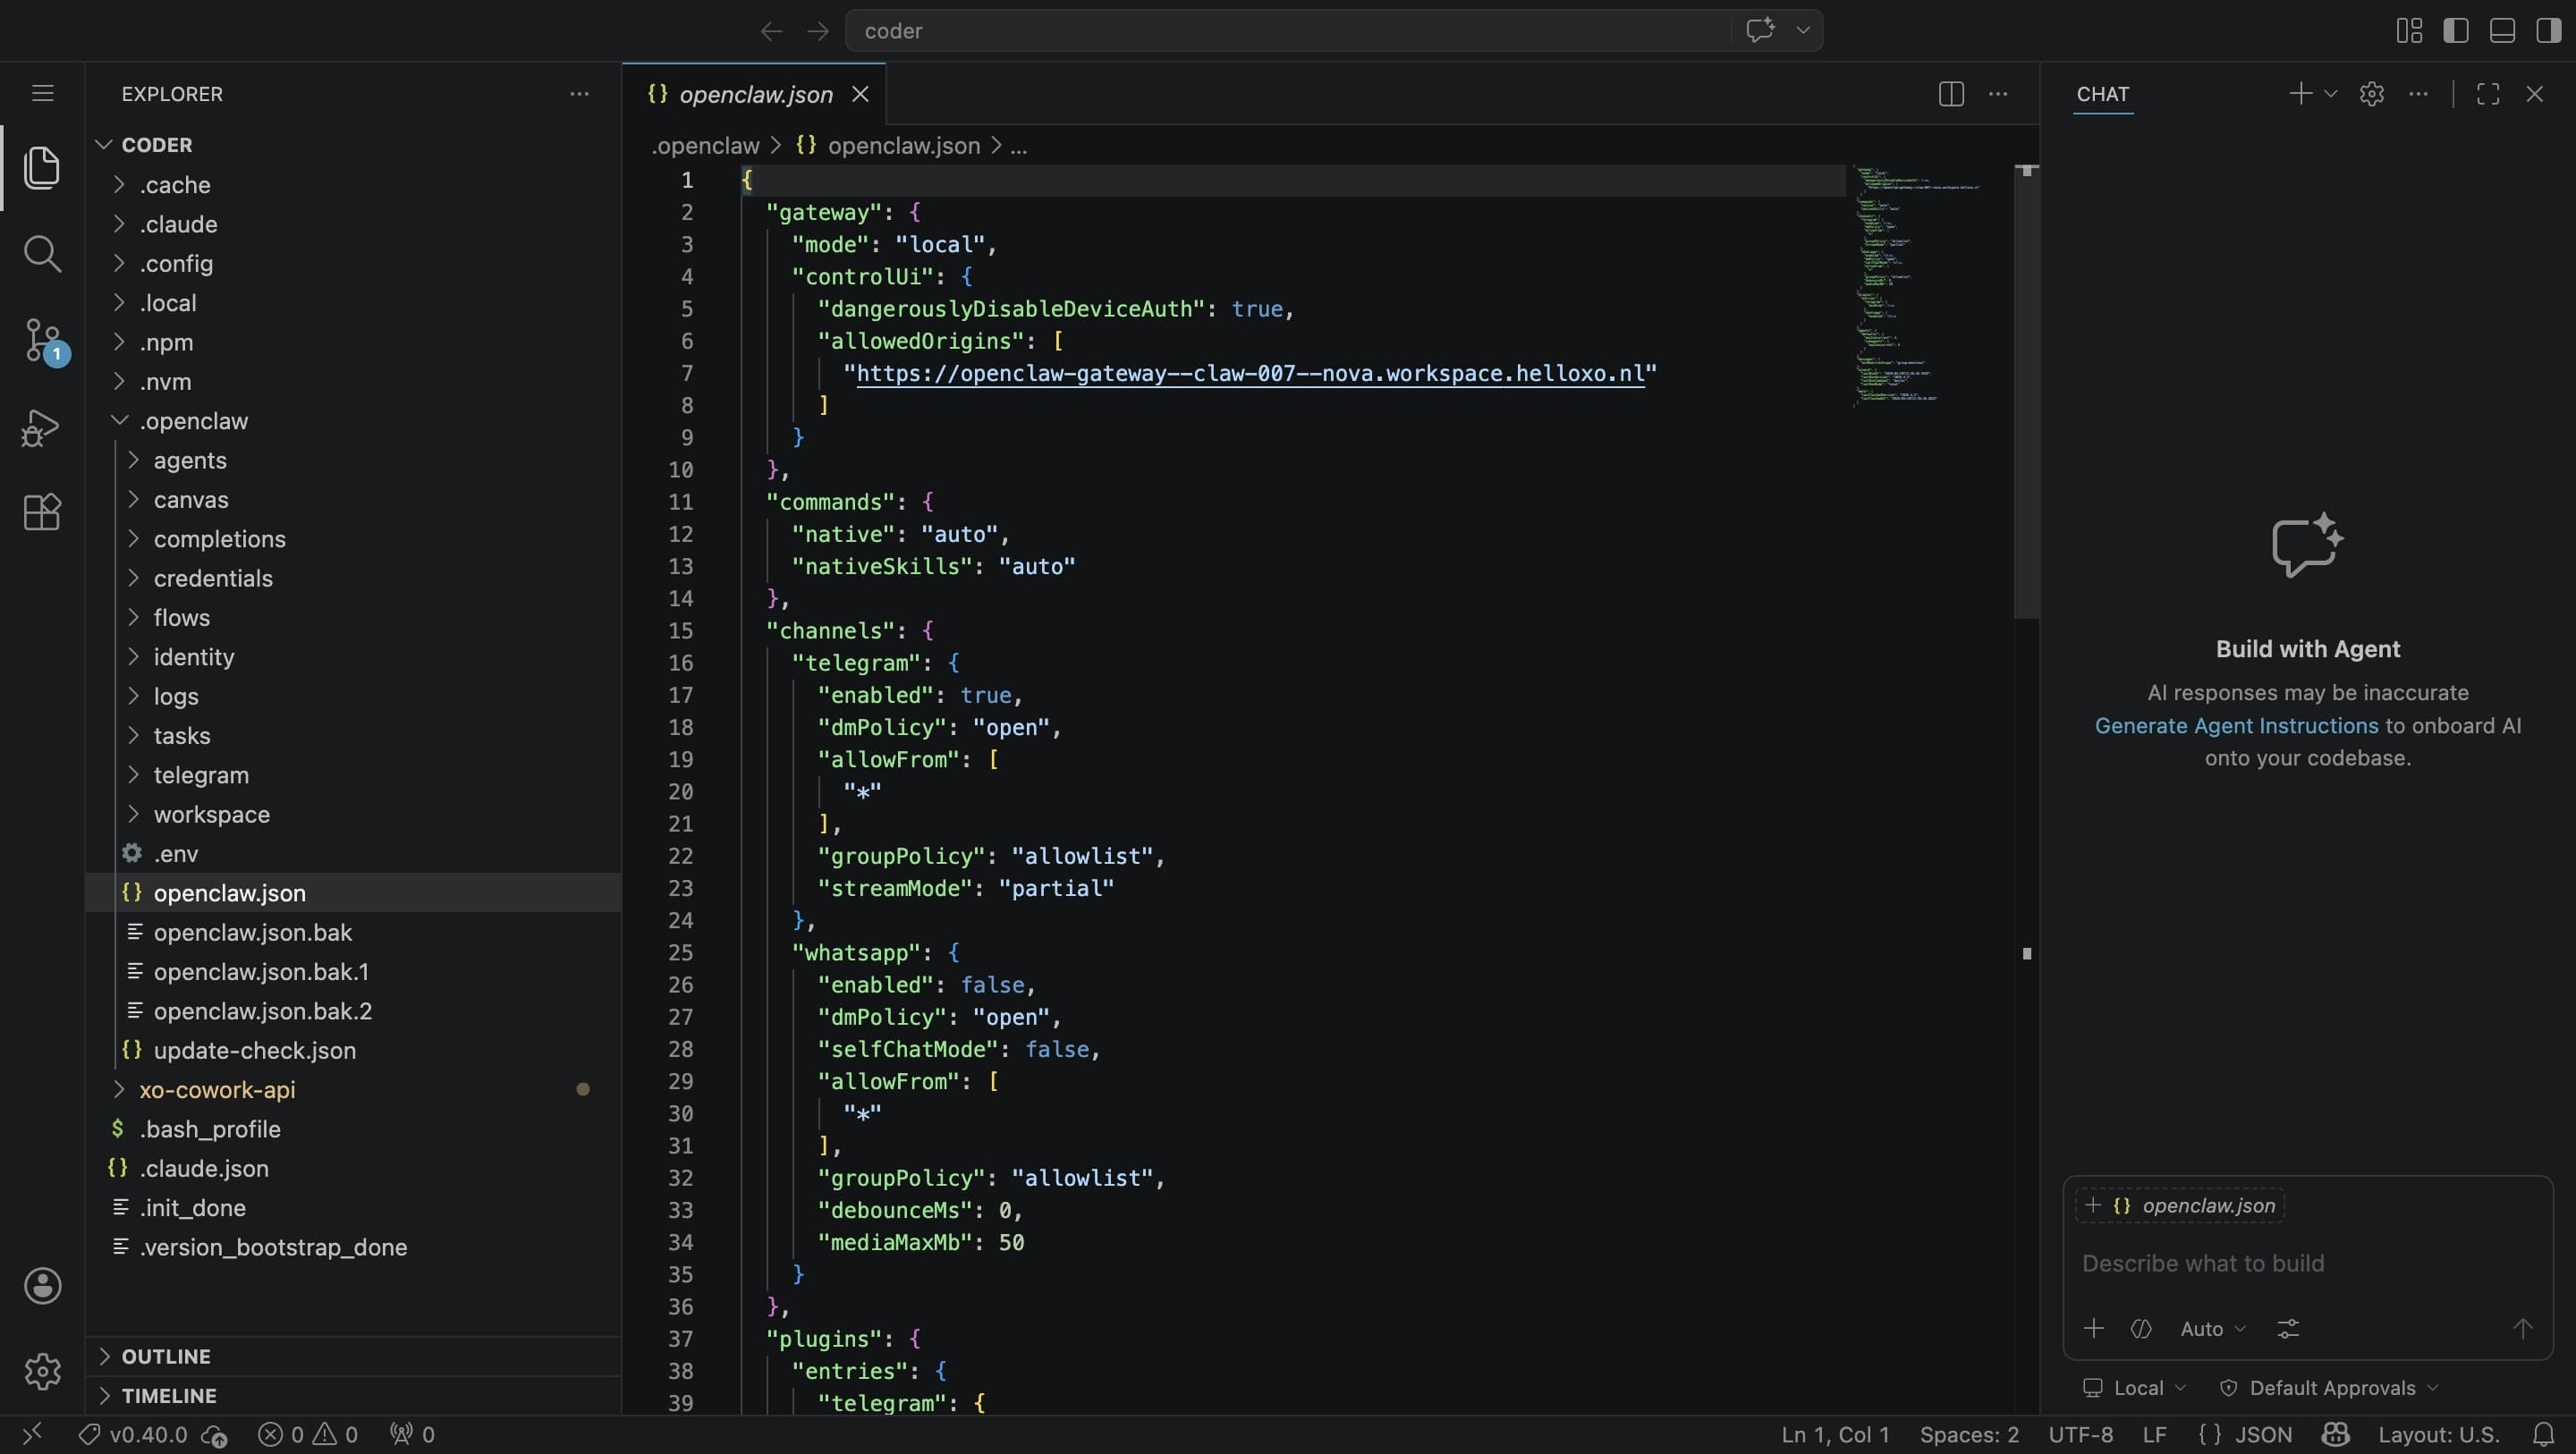Send chat message with arrow icon
Screen dimensions: 2576x1454
tap(2522, 1328)
